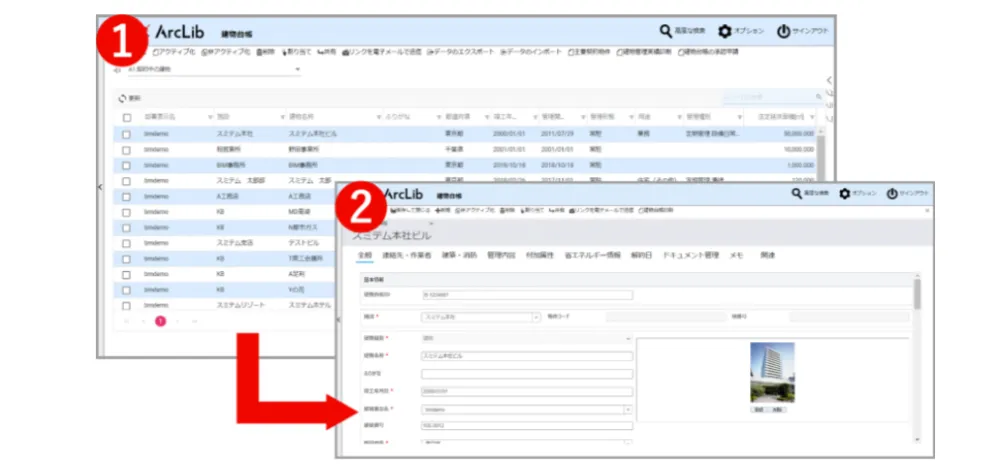This screenshot has height=470, width=1000.
Task: Click 削除 in the detail window toolbar
Action: (x=508, y=210)
